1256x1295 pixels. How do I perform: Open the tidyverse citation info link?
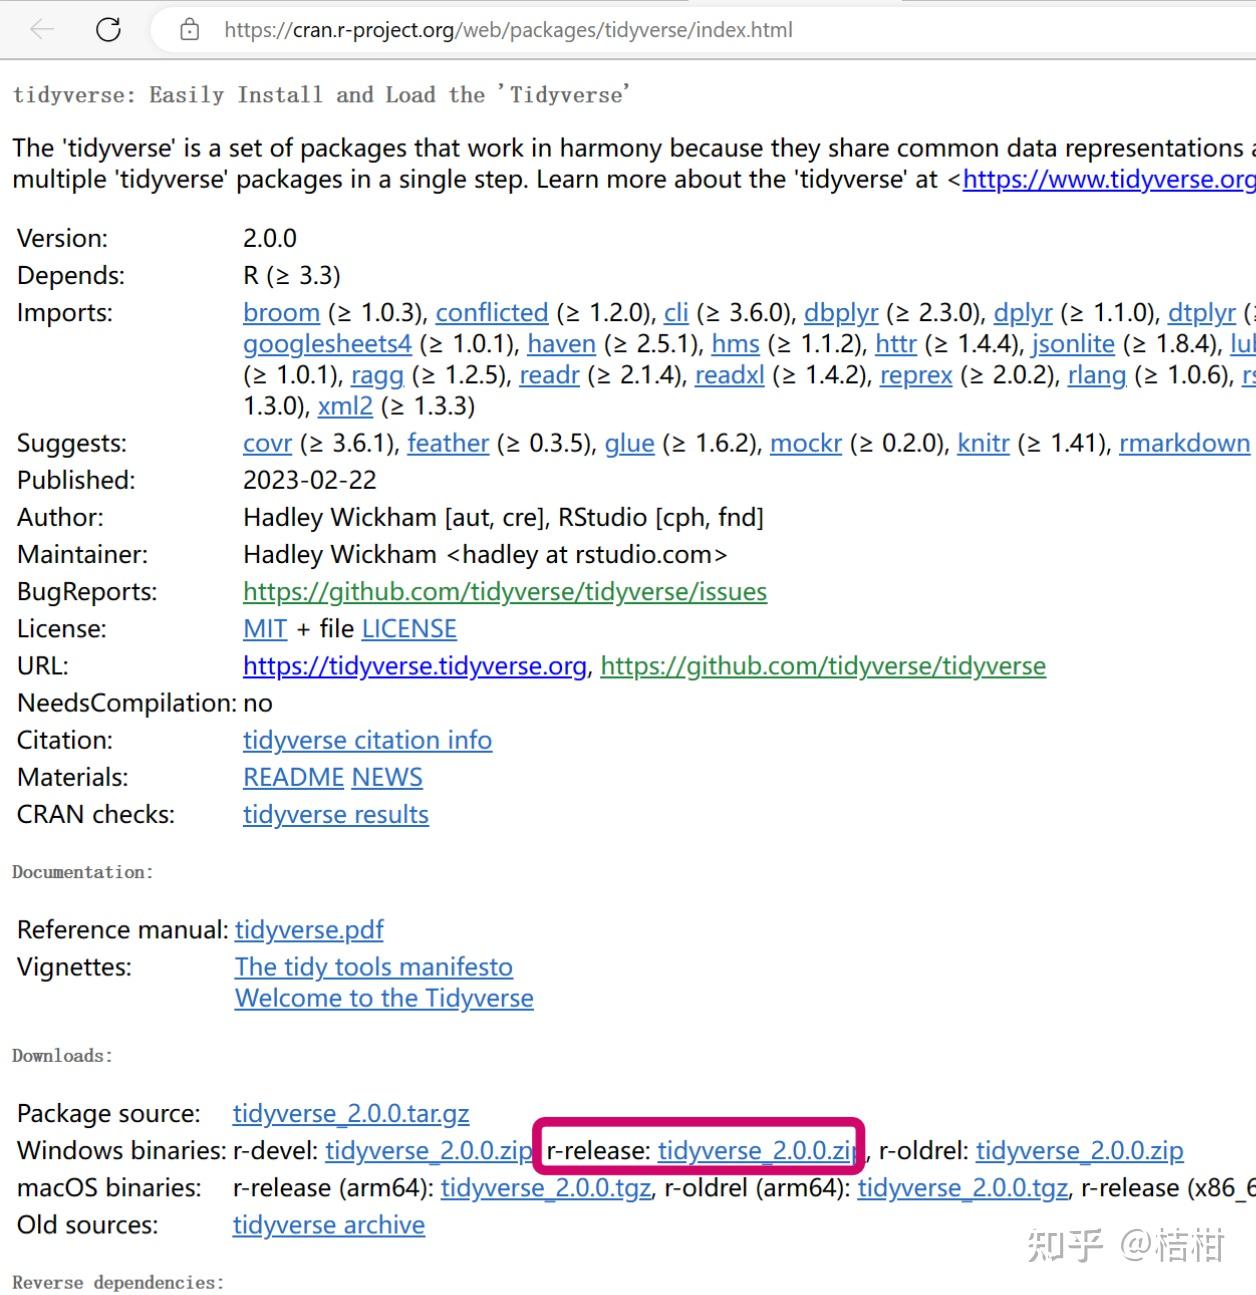pyautogui.click(x=367, y=740)
